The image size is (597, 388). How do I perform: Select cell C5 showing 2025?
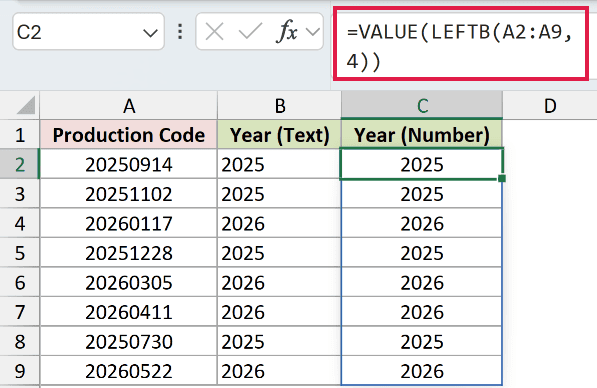tap(422, 253)
